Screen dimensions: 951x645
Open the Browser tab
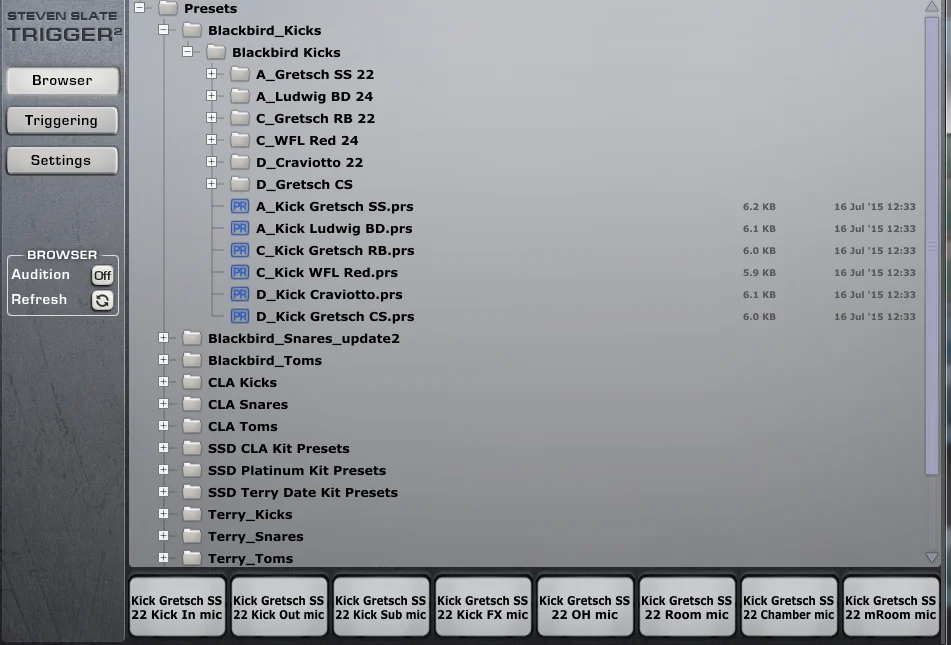click(x=62, y=81)
